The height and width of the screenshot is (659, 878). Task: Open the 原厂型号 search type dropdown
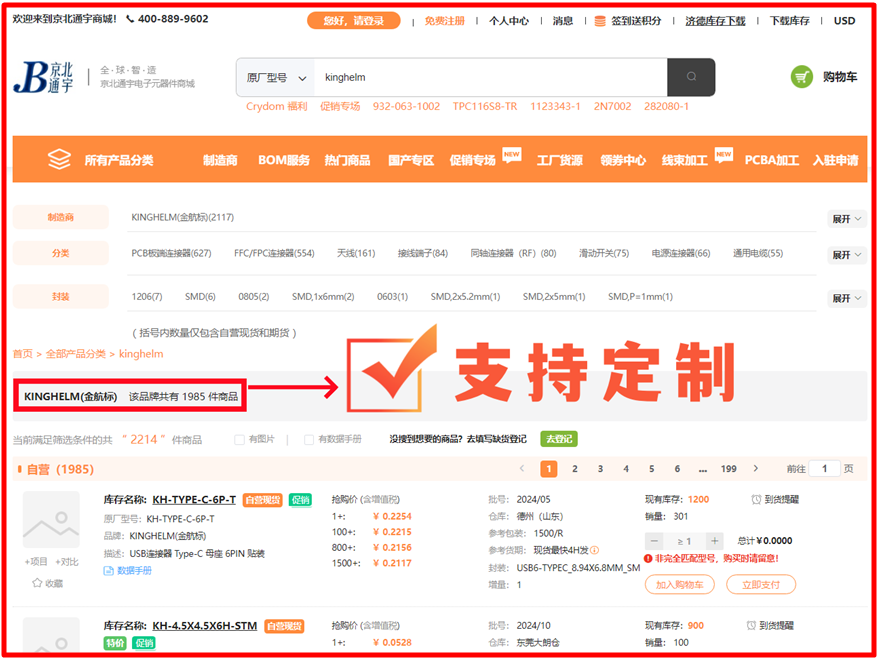(x=275, y=77)
